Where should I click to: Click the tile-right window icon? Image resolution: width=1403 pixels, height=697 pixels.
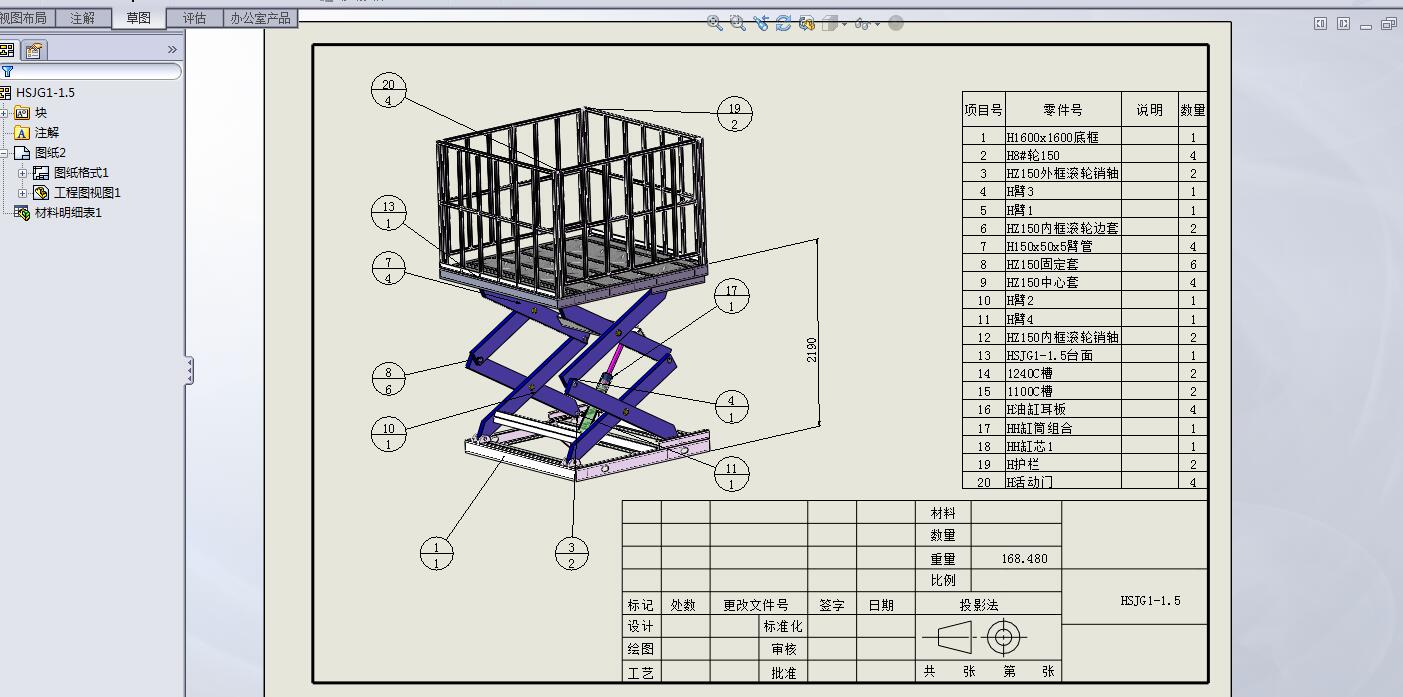[x=1343, y=24]
